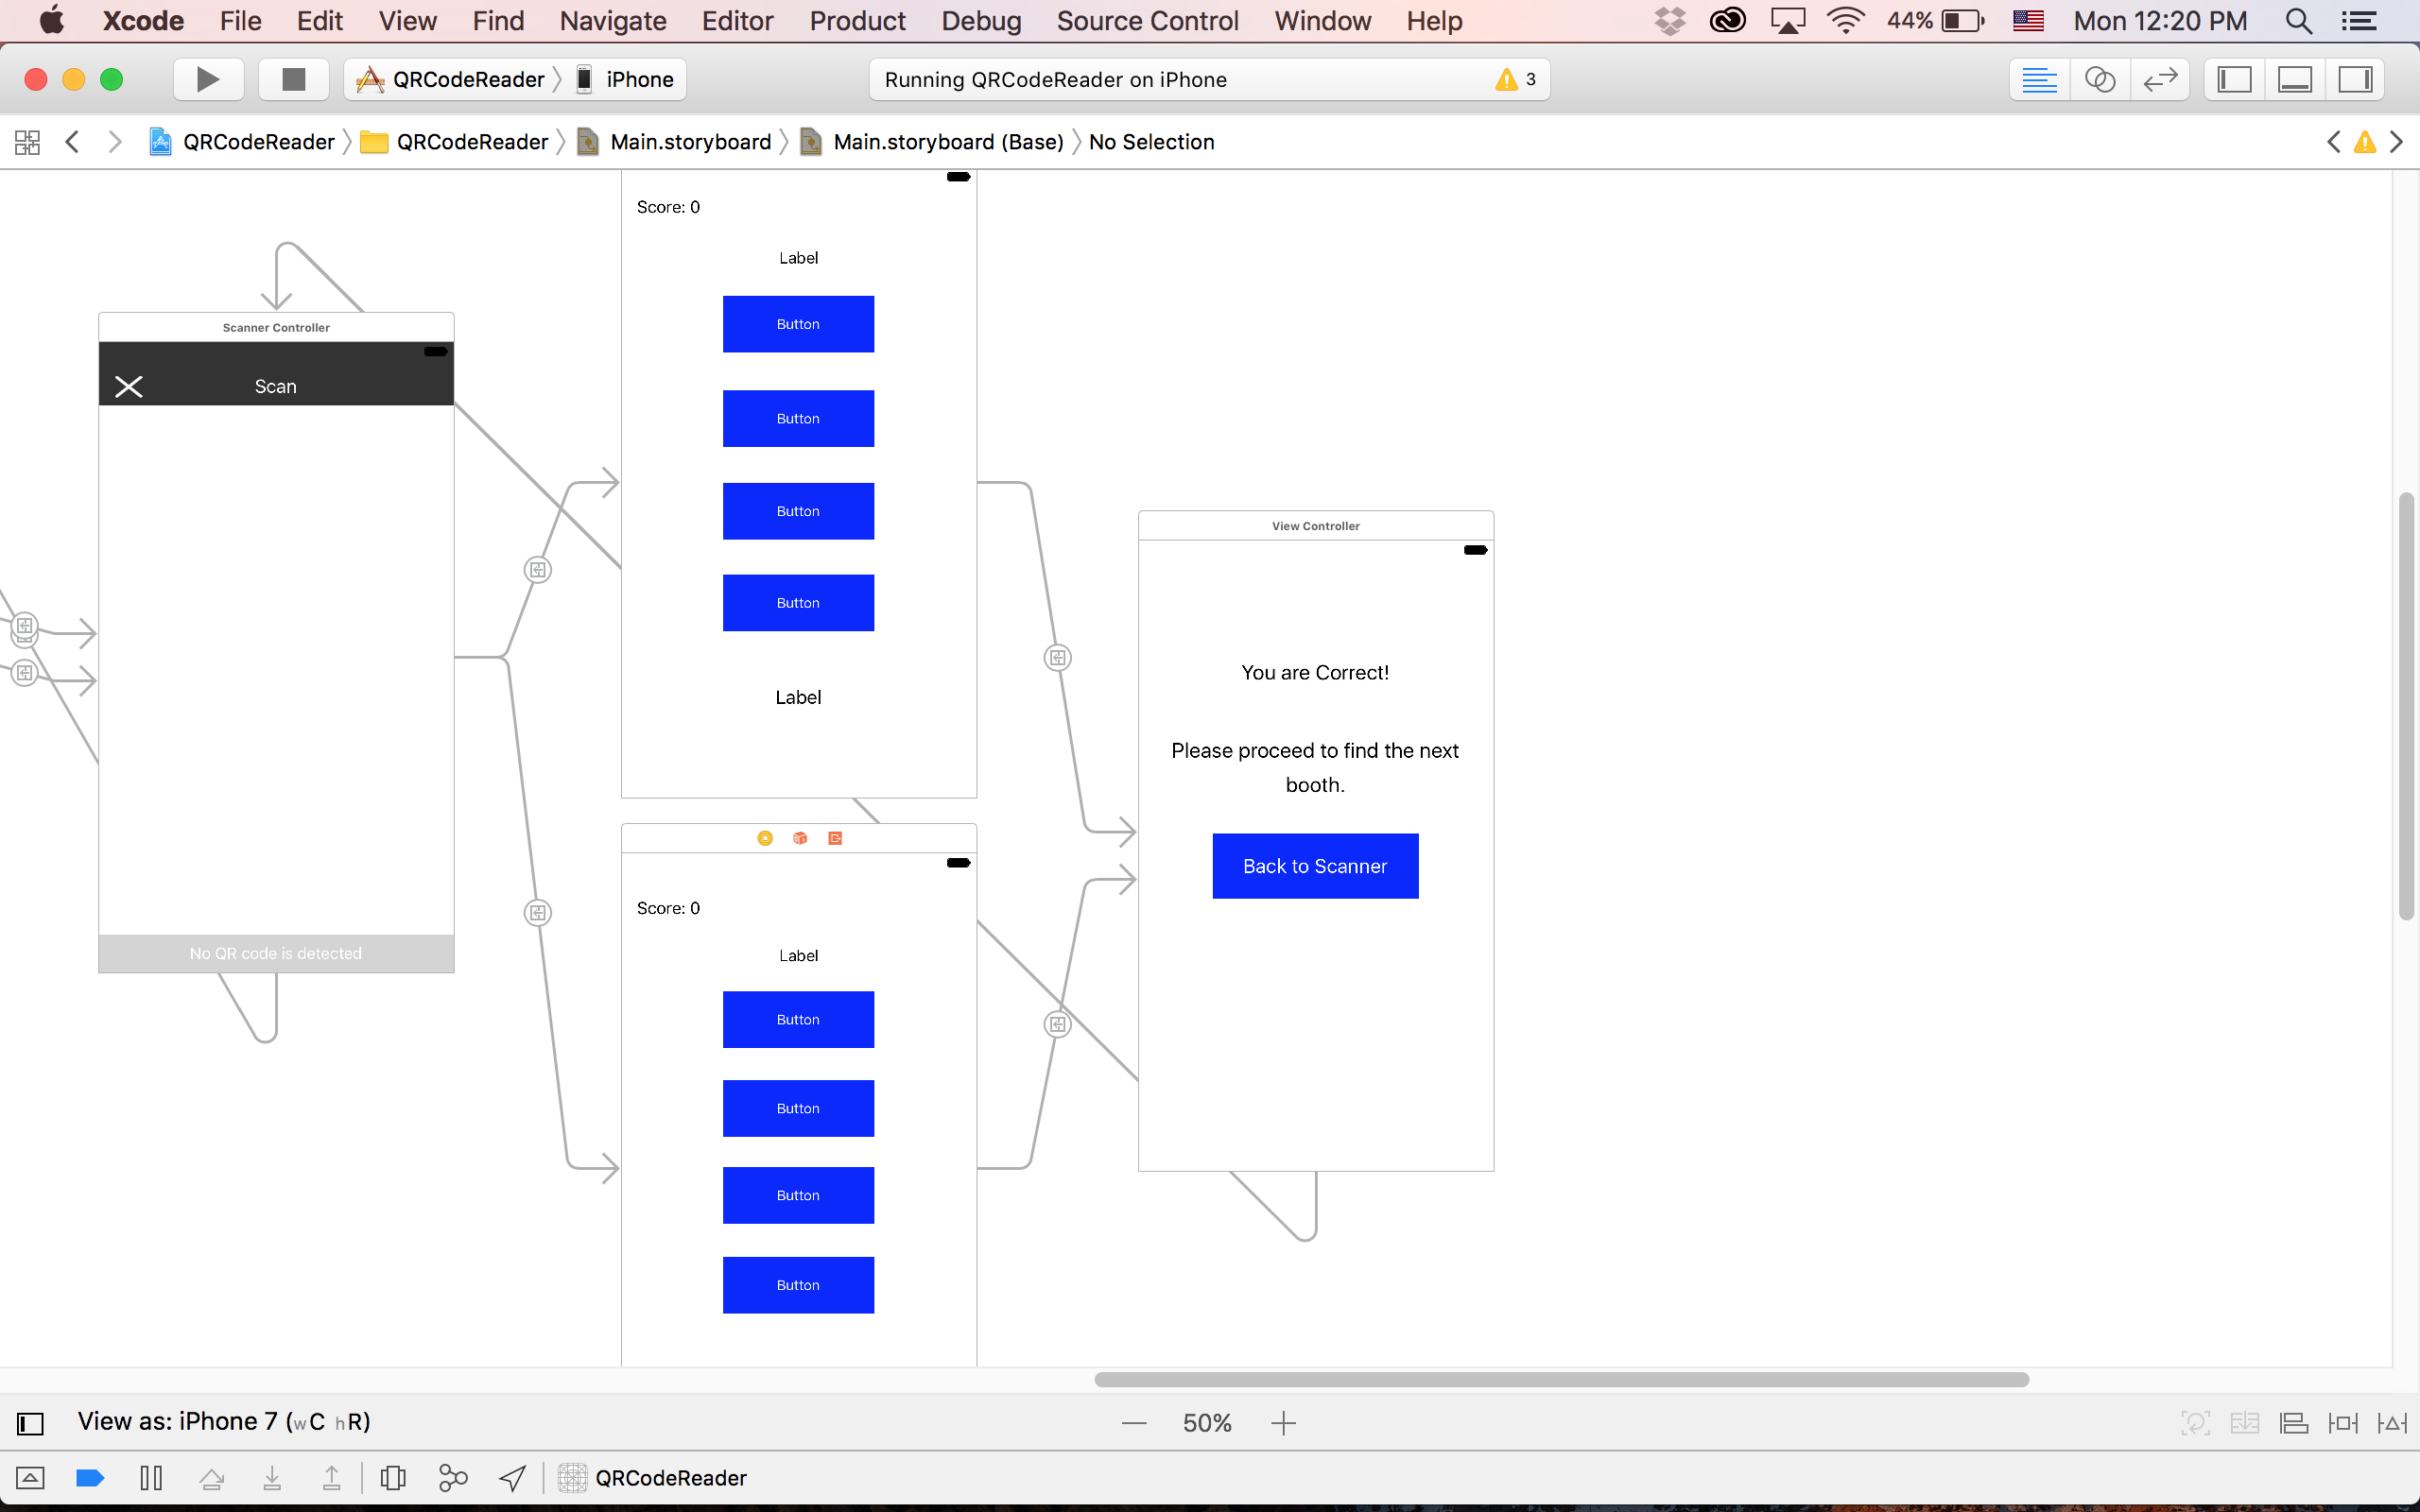Click the Simulate Location arrow icon
The height and width of the screenshot is (1512, 2420).
(x=513, y=1478)
